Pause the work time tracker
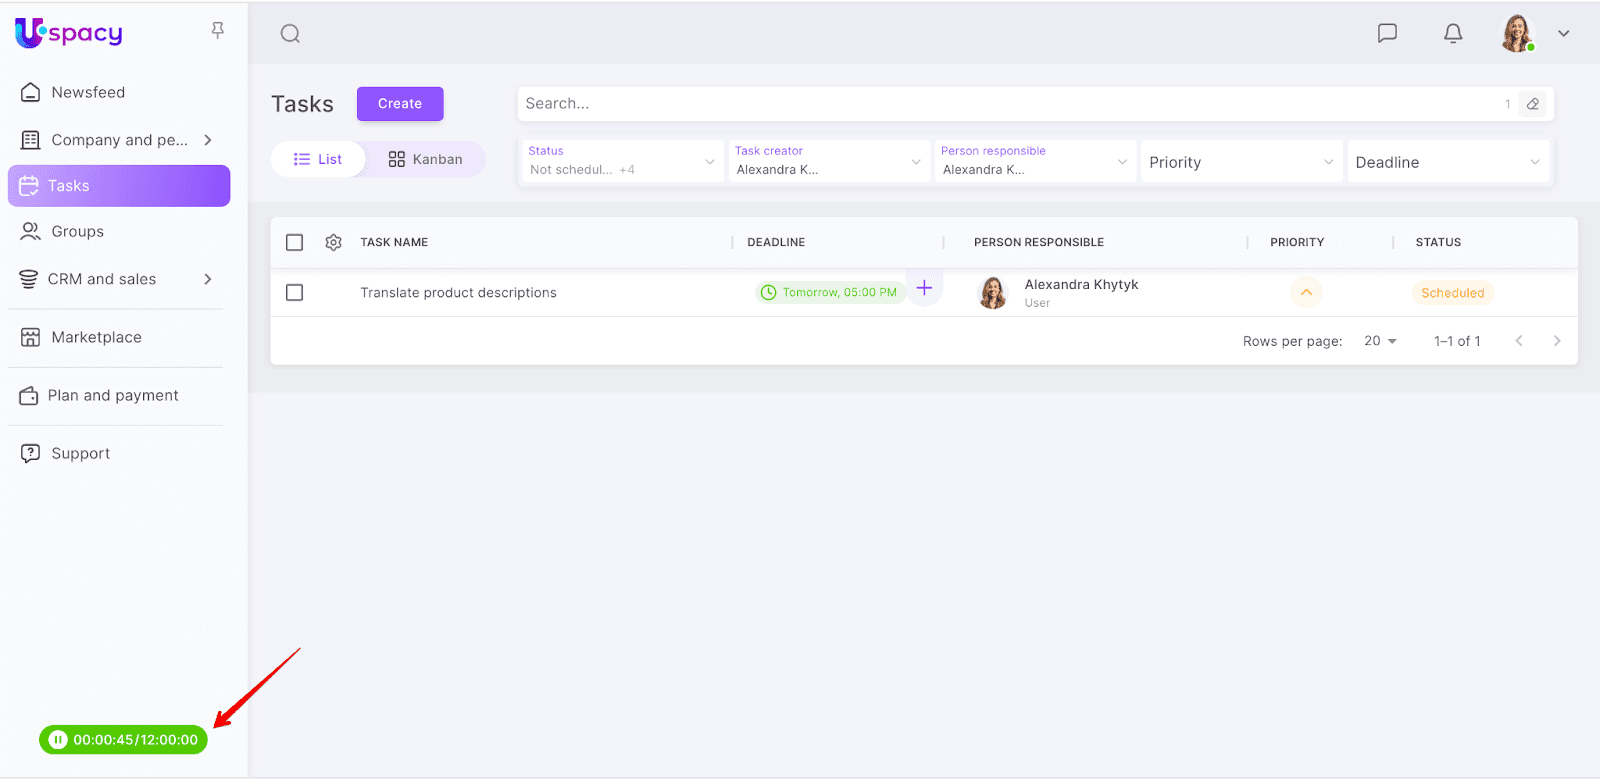The width and height of the screenshot is (1600, 781). tap(58, 740)
